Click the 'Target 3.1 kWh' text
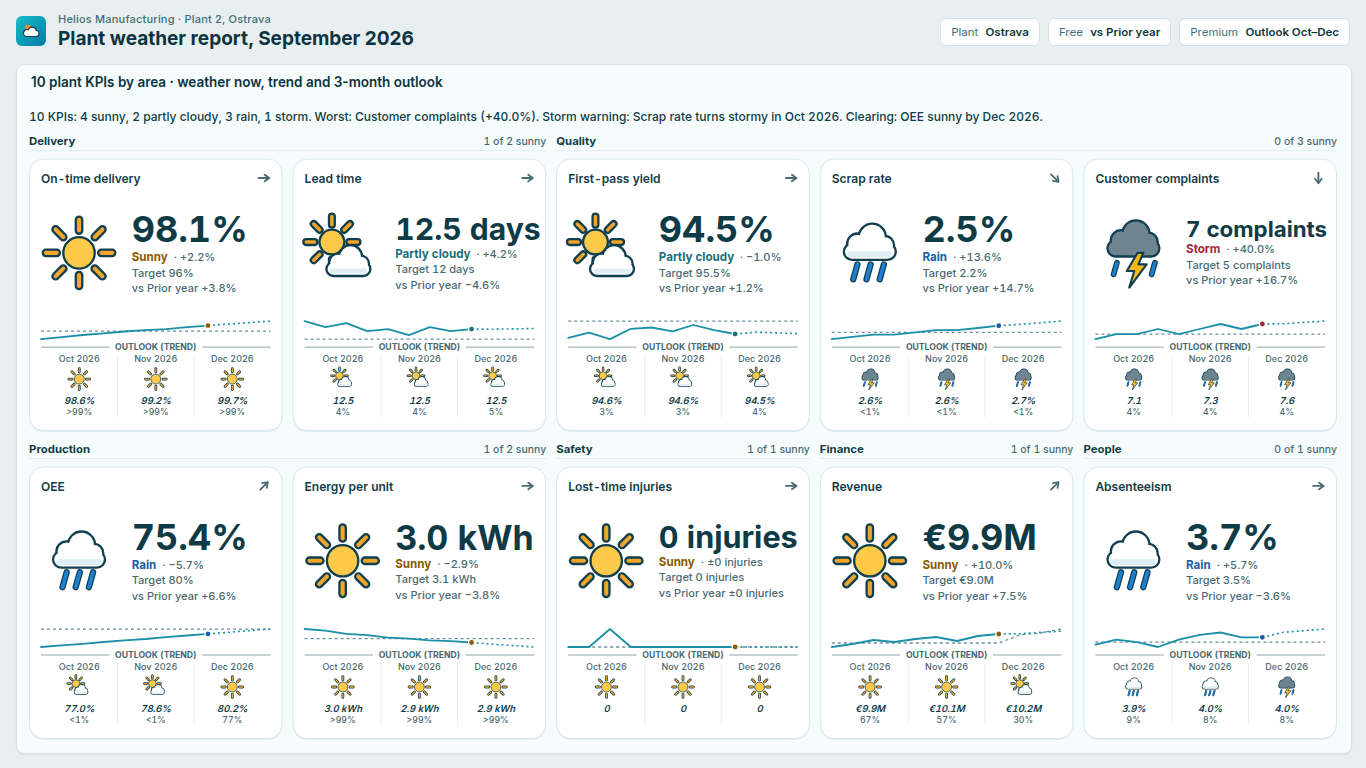This screenshot has width=1366, height=768. [x=436, y=579]
